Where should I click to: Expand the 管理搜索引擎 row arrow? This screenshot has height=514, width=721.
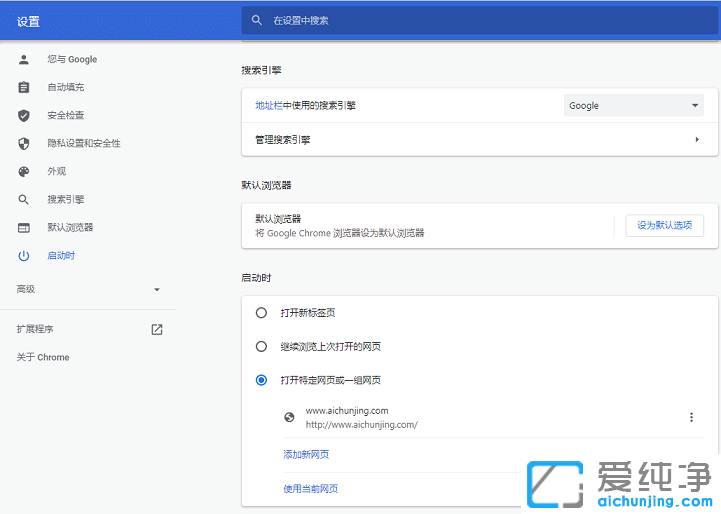point(696,140)
